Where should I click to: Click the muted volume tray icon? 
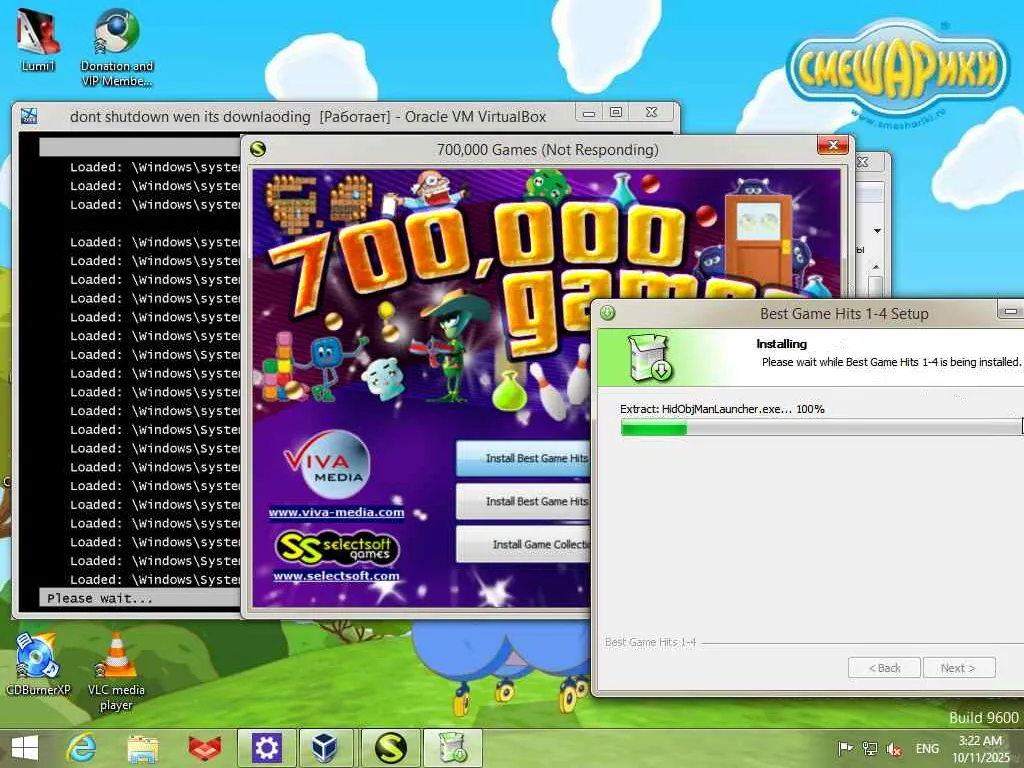click(x=894, y=749)
